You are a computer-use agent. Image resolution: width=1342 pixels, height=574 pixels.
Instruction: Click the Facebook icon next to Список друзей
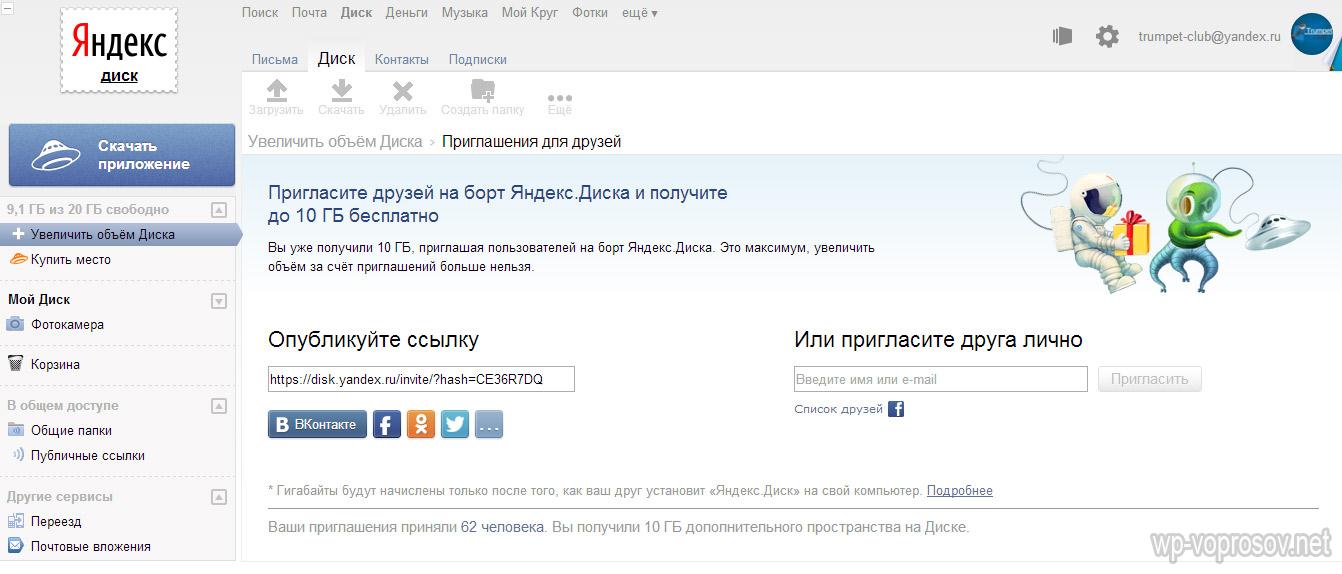pyautogui.click(x=896, y=409)
